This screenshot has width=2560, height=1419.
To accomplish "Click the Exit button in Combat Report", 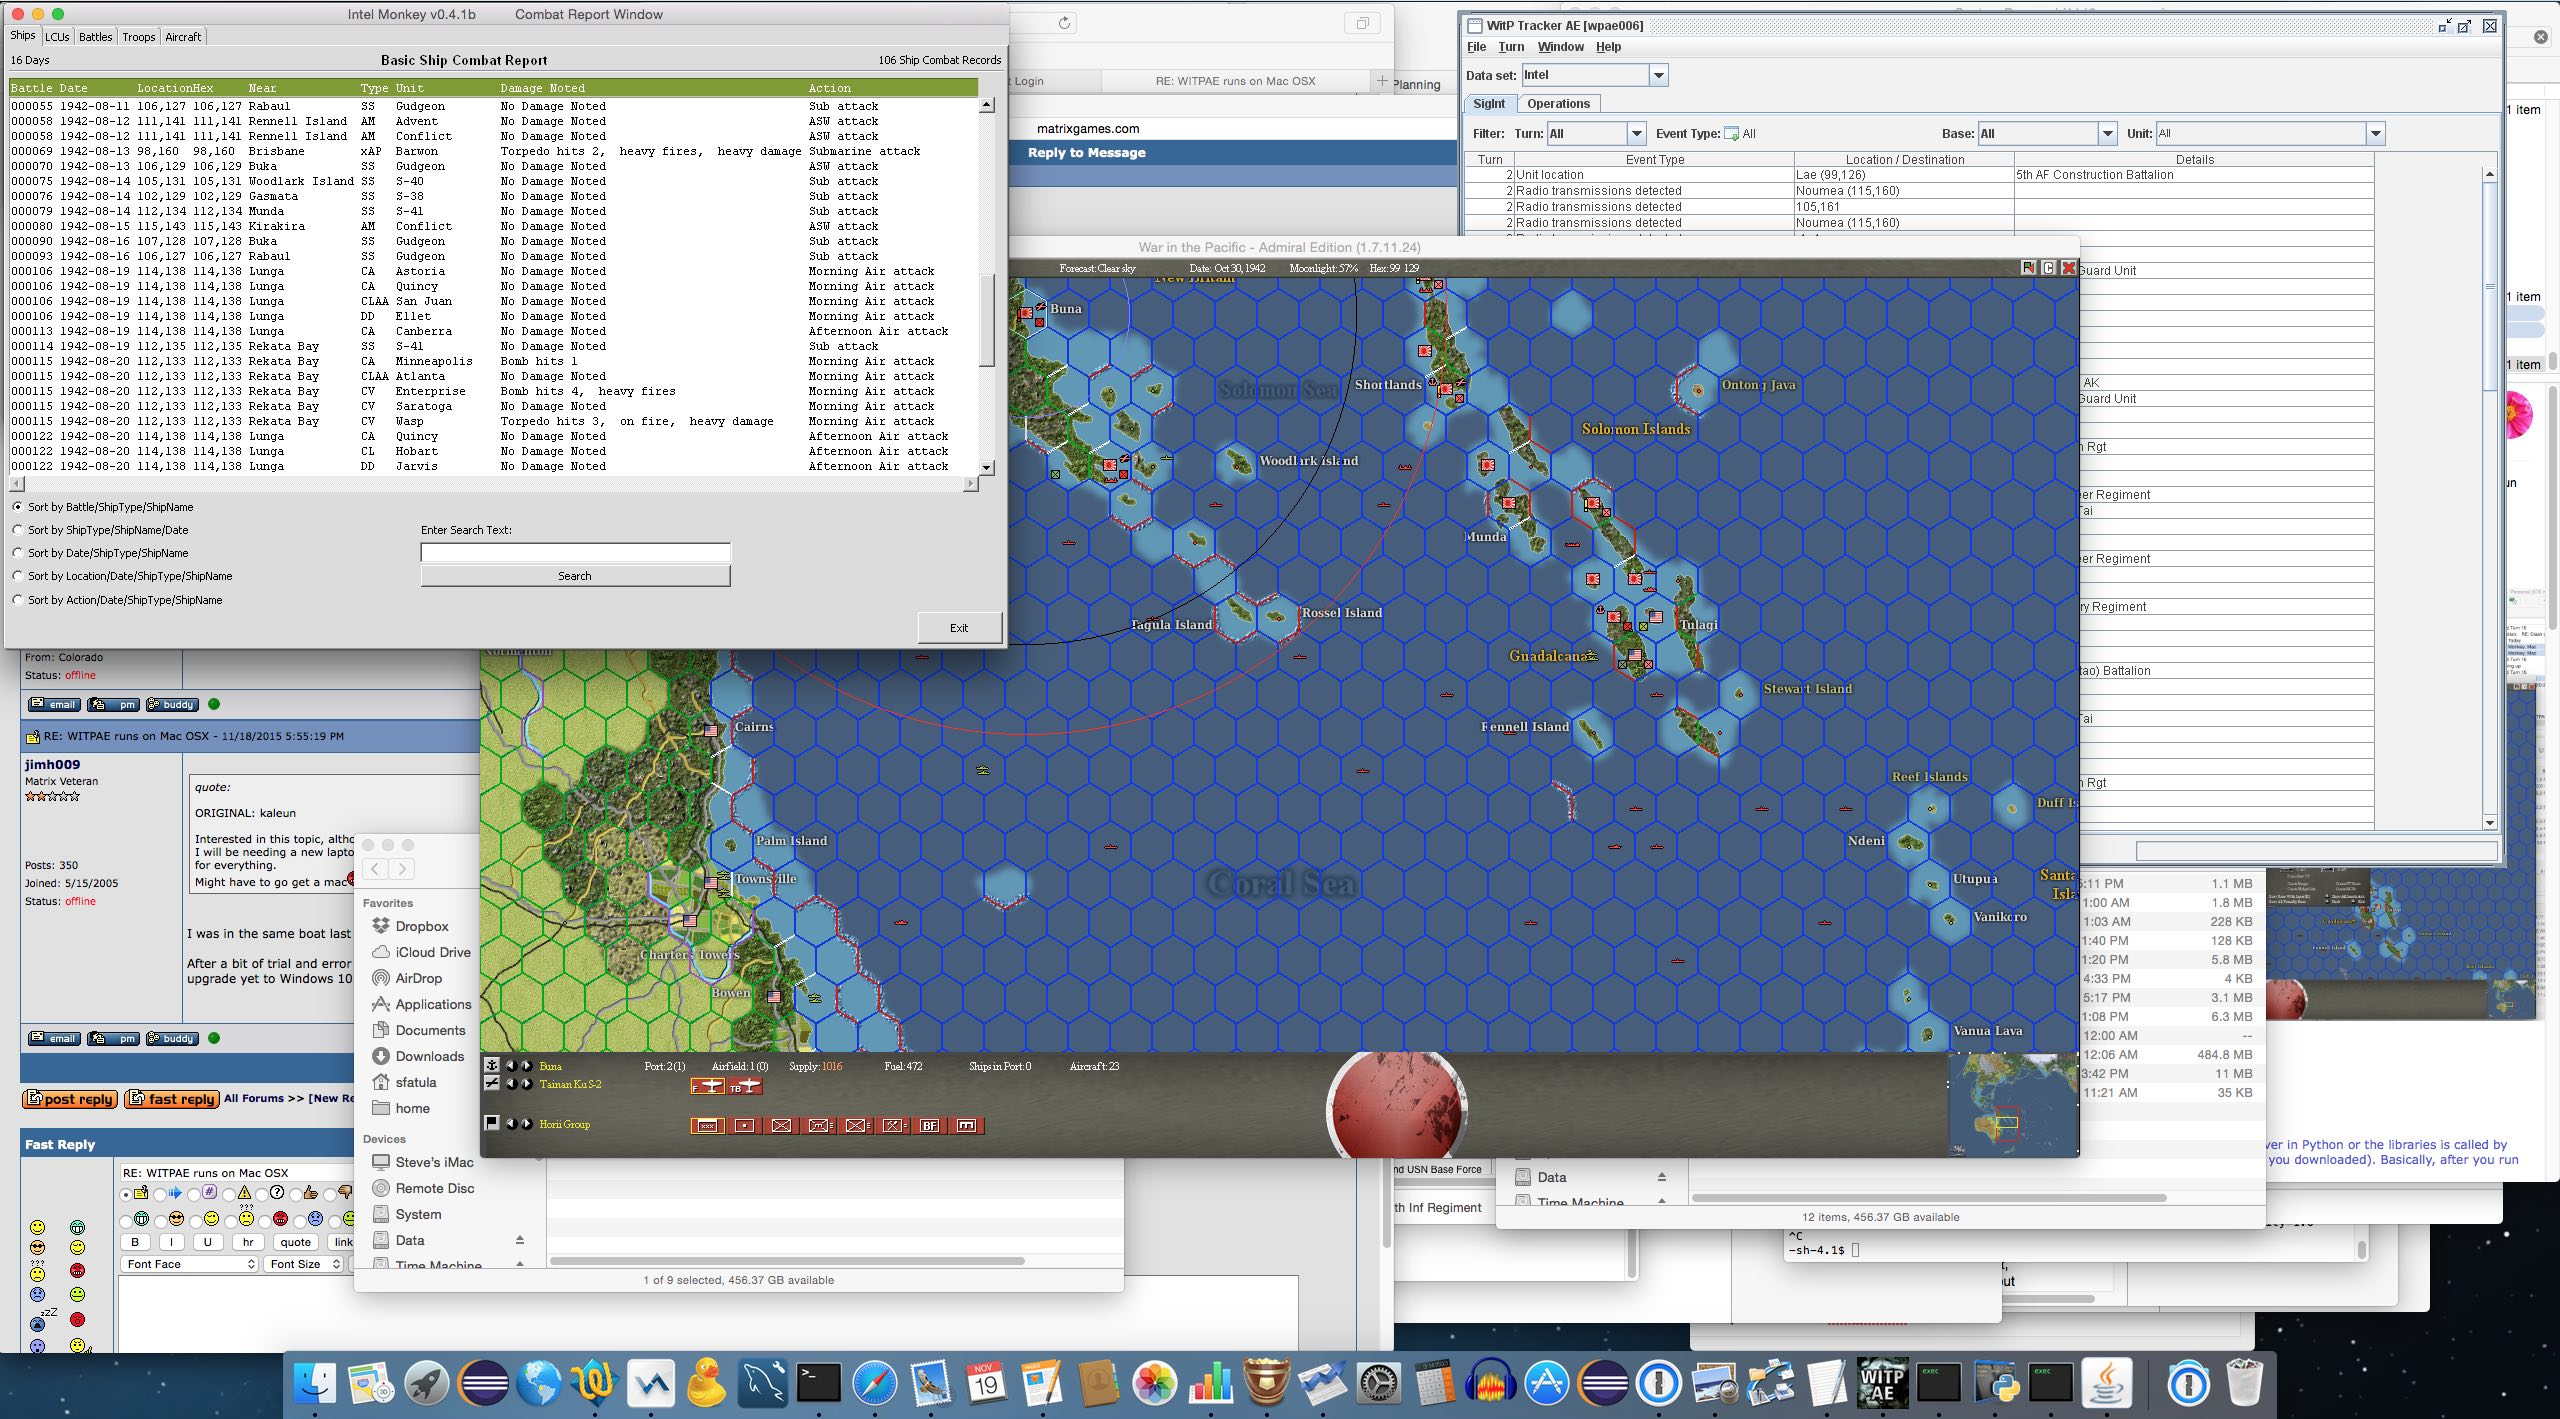I will click(959, 628).
